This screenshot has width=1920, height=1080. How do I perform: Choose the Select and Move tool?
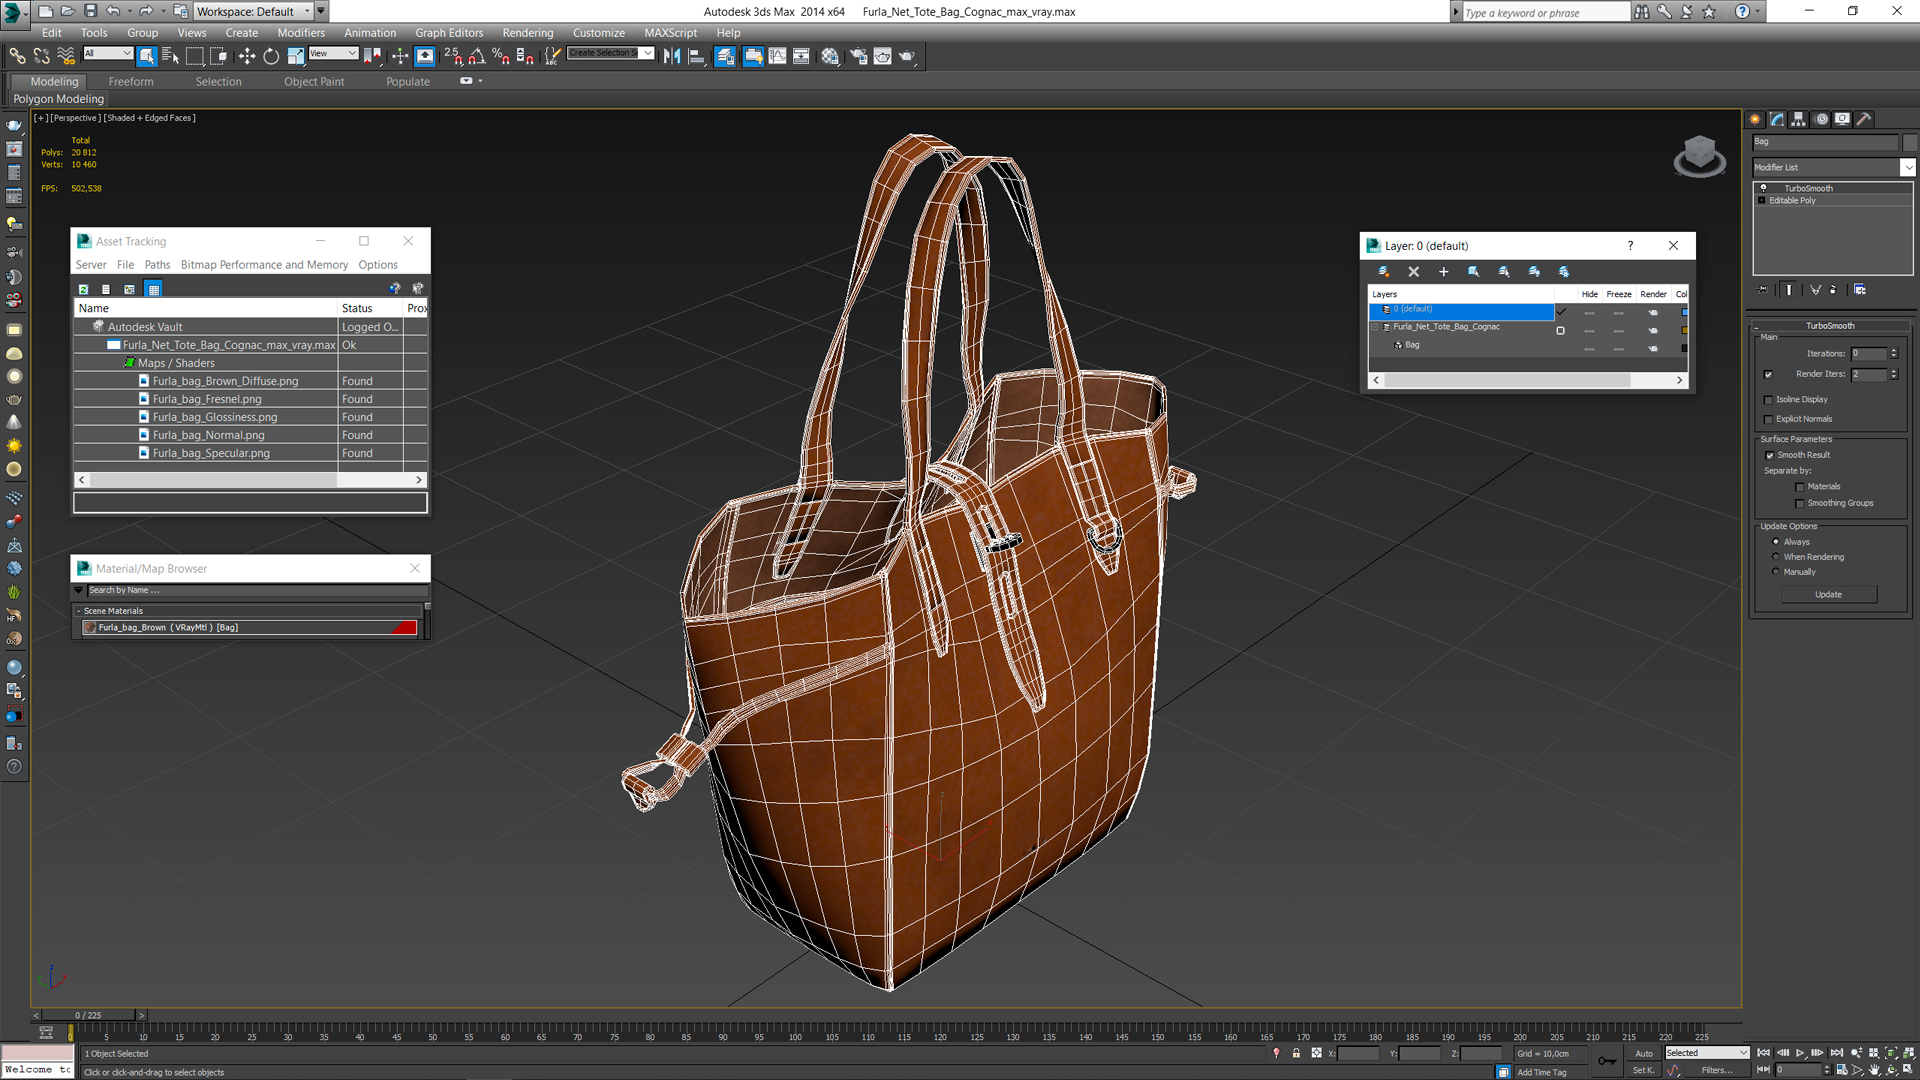pyautogui.click(x=247, y=56)
